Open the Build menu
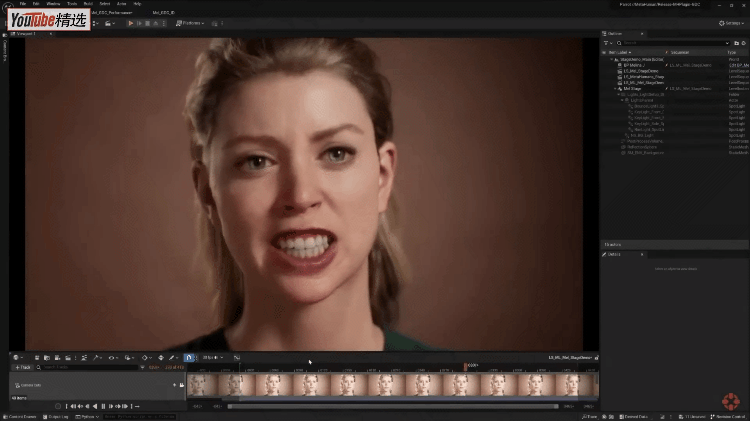 click(88, 3)
